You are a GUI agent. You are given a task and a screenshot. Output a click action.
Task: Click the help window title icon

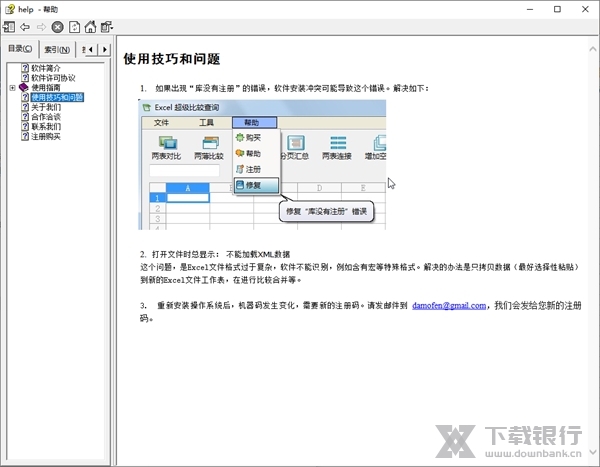(x=10, y=9)
